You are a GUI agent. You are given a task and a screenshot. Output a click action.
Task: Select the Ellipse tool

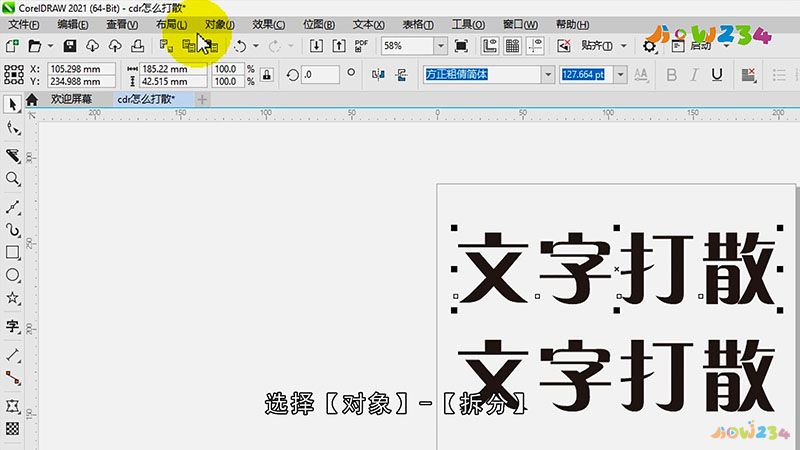(13, 275)
